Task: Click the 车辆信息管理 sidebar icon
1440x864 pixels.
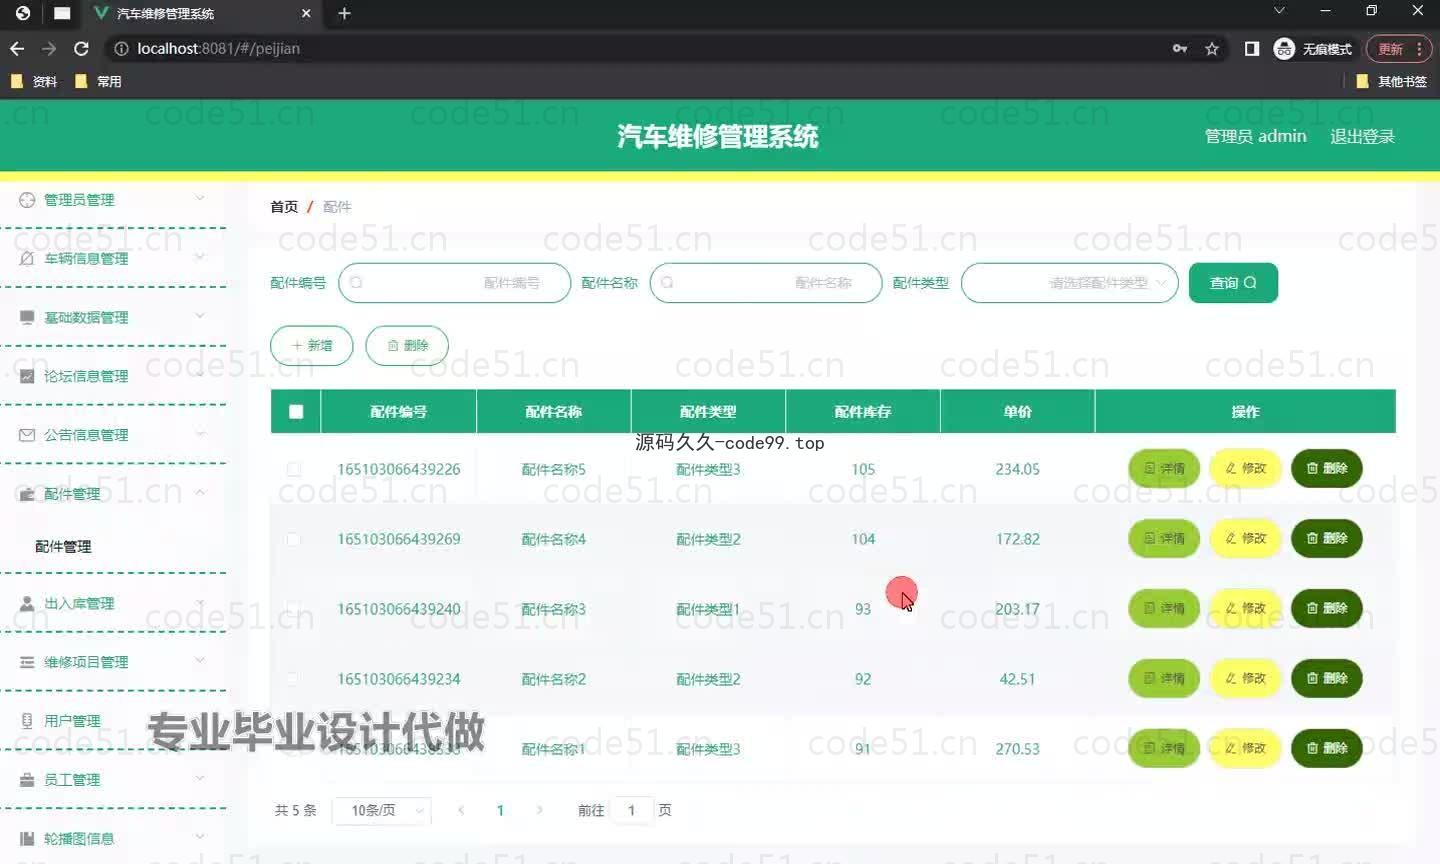Action: 27,258
